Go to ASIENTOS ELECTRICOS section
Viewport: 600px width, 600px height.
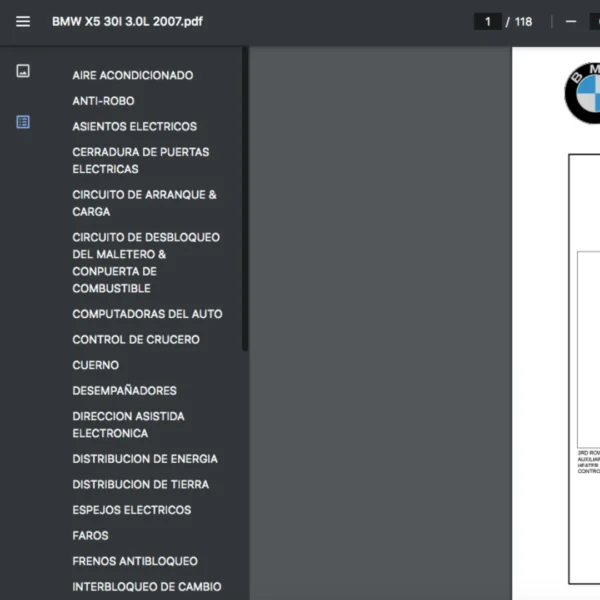[135, 127]
